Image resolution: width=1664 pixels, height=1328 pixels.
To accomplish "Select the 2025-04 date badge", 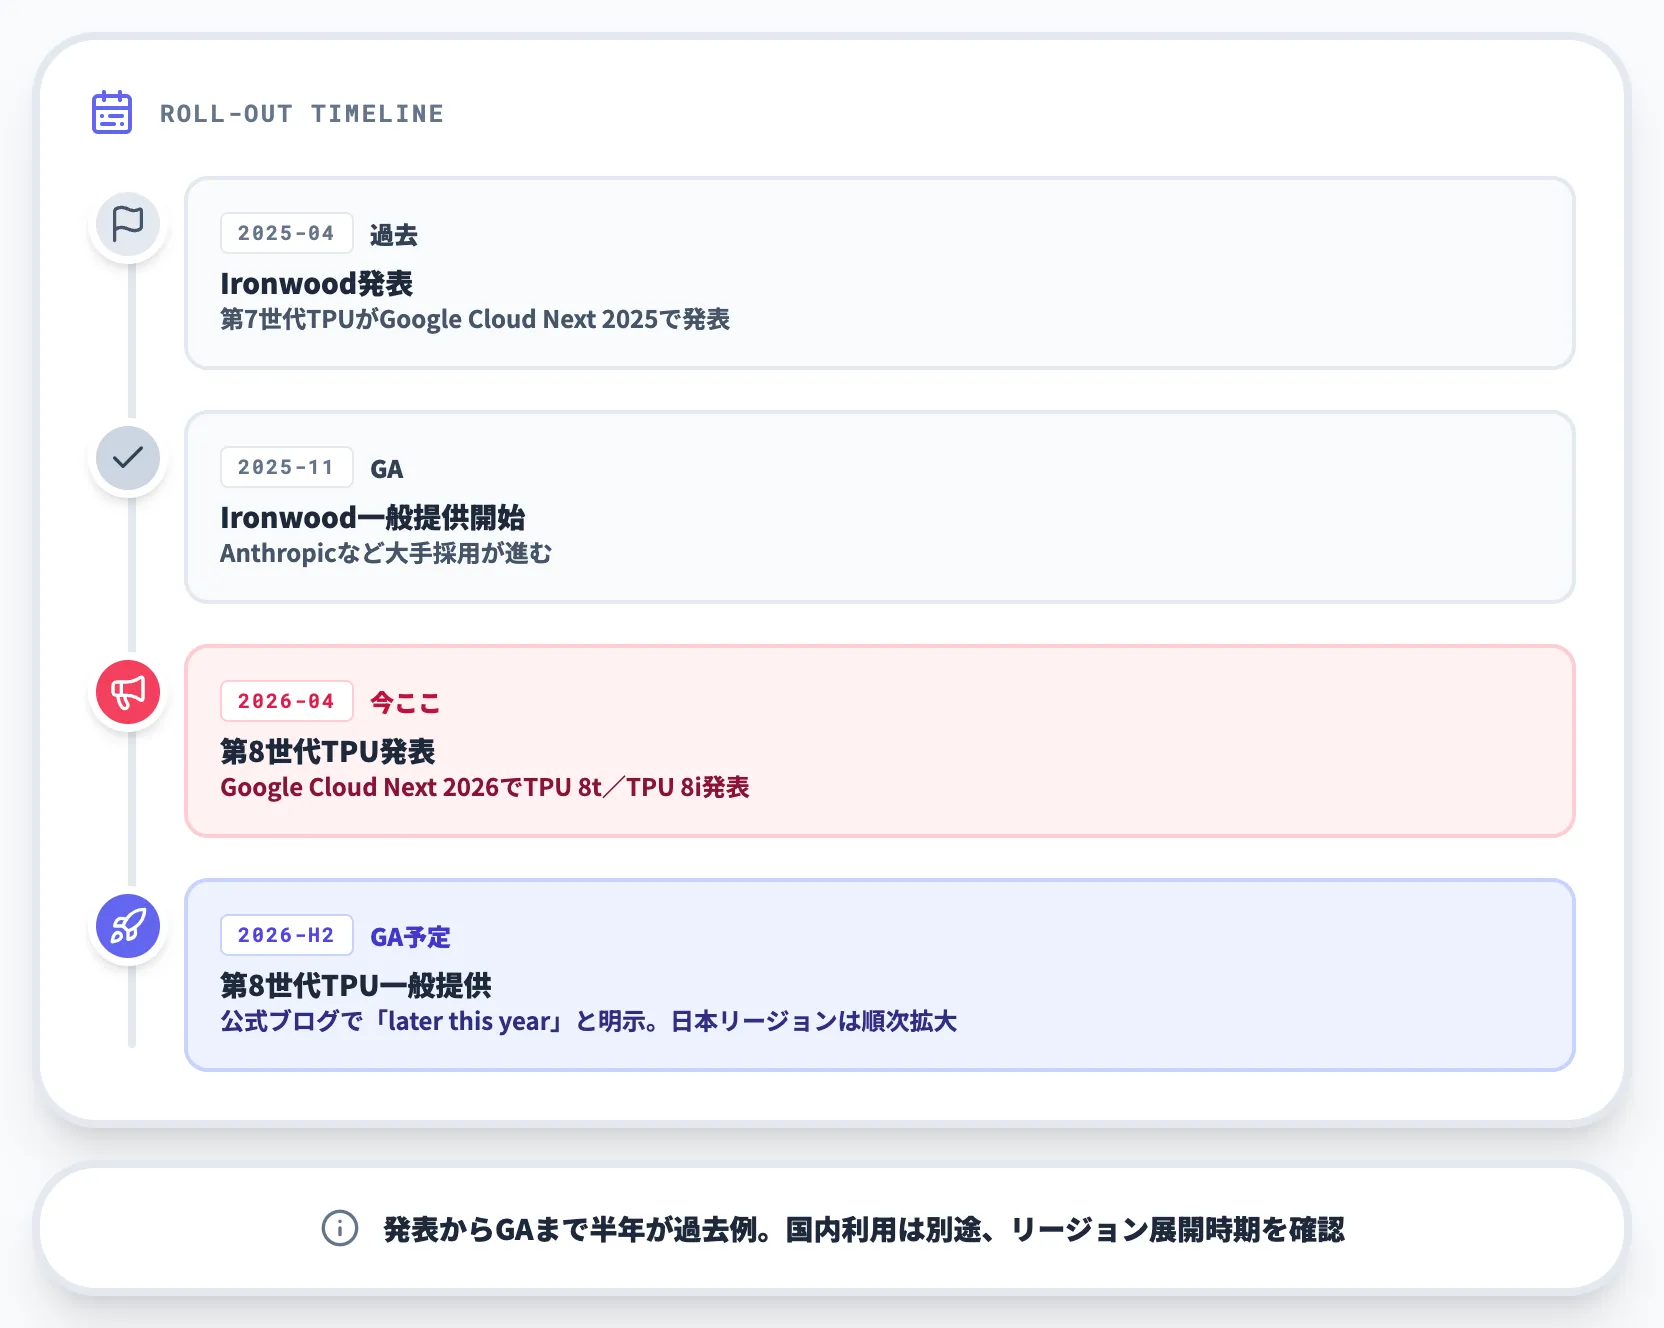I will point(286,233).
